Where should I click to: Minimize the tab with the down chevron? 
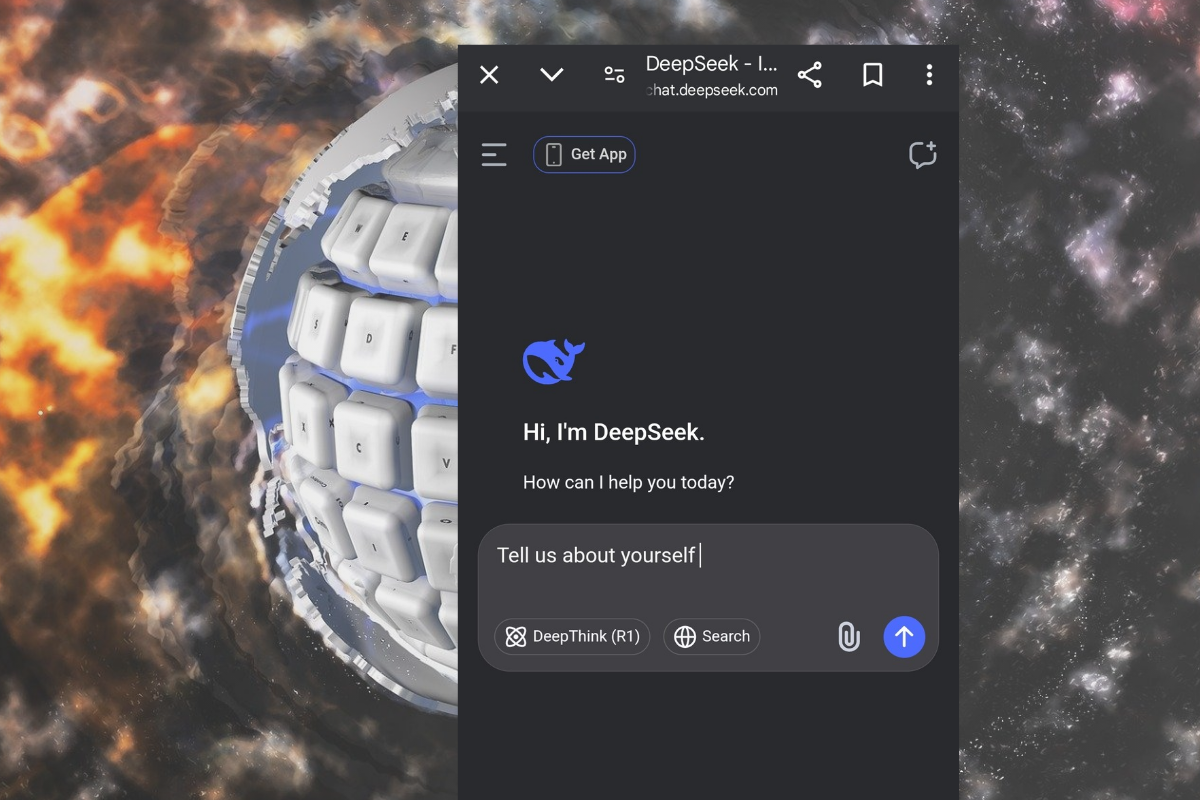point(552,75)
